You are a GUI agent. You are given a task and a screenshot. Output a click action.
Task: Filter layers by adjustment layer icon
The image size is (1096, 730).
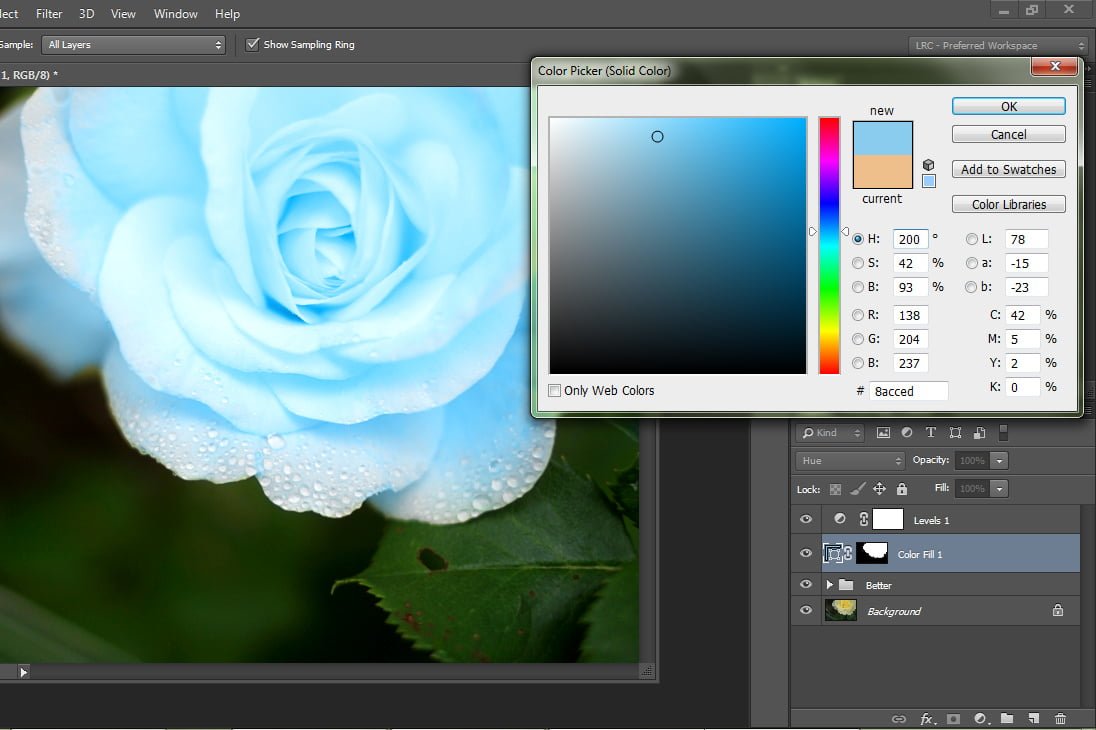coord(907,433)
